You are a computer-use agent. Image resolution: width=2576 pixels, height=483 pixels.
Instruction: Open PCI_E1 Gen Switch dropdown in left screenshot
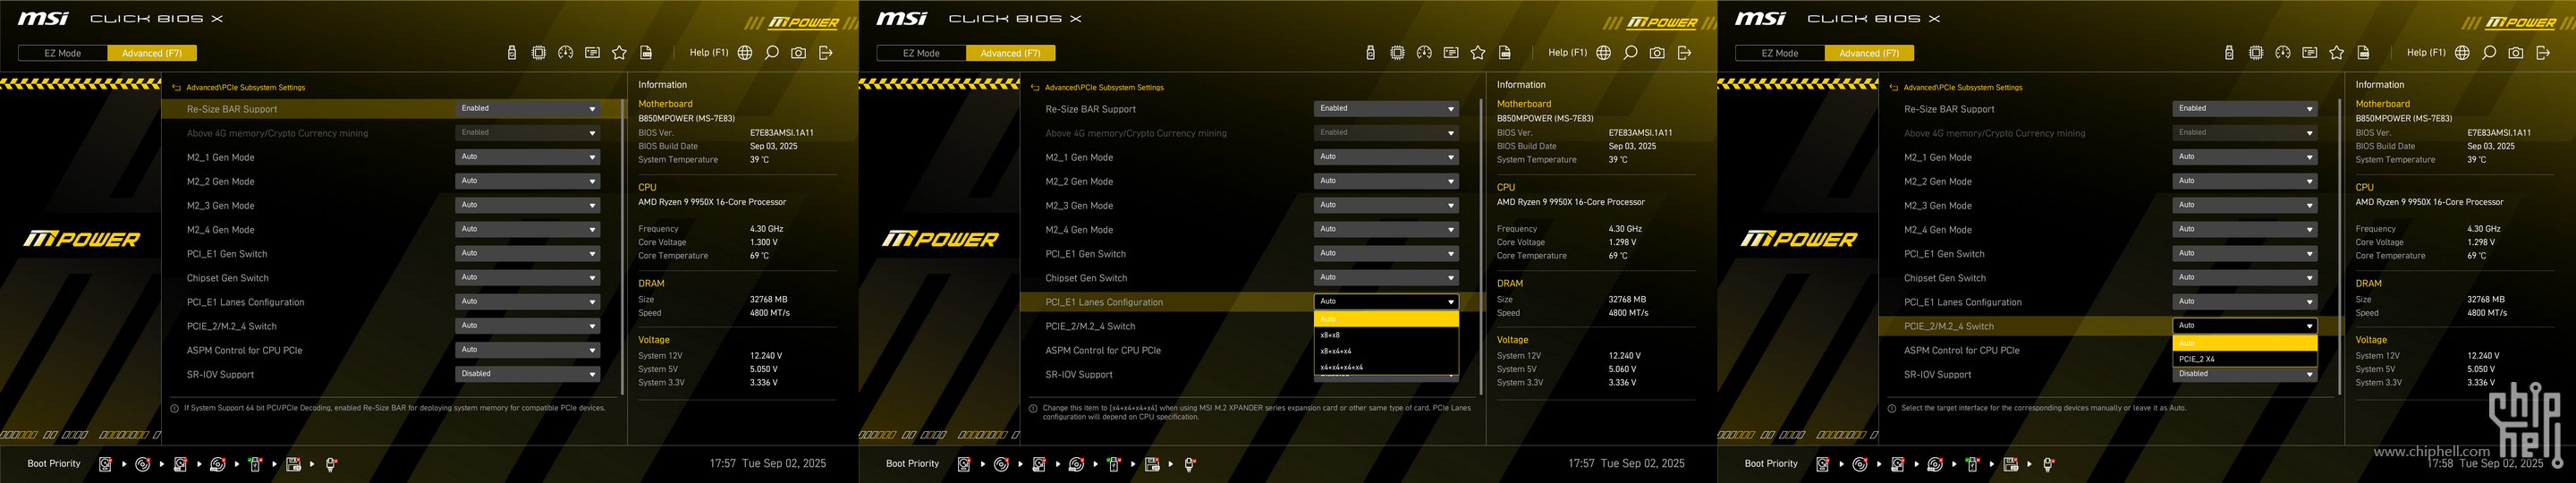click(x=528, y=253)
